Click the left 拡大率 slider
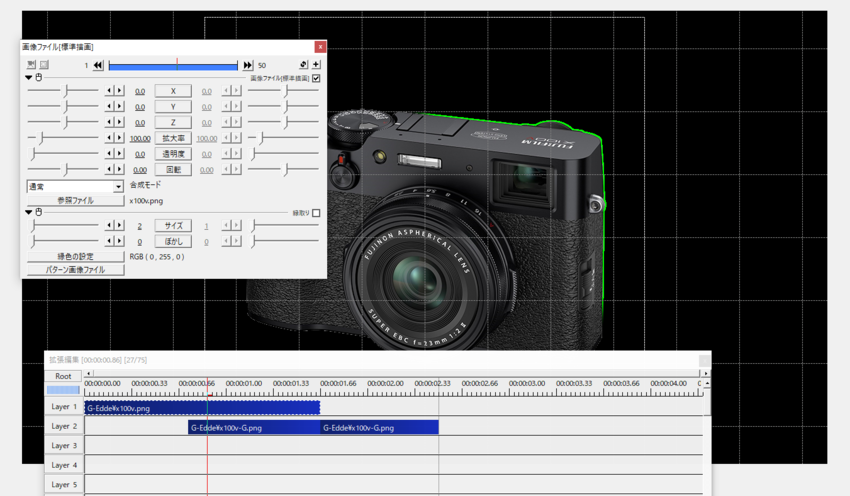The height and width of the screenshot is (496, 850). 63,138
